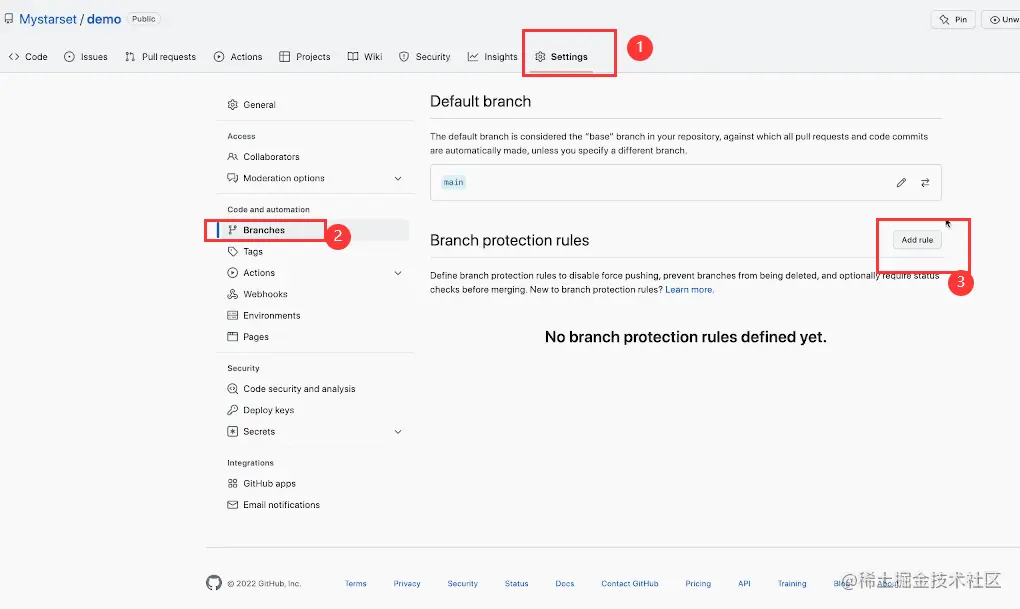Viewport: 1020px width, 609px height.
Task: Expand sidebar Actions chevron
Action: pos(398,273)
